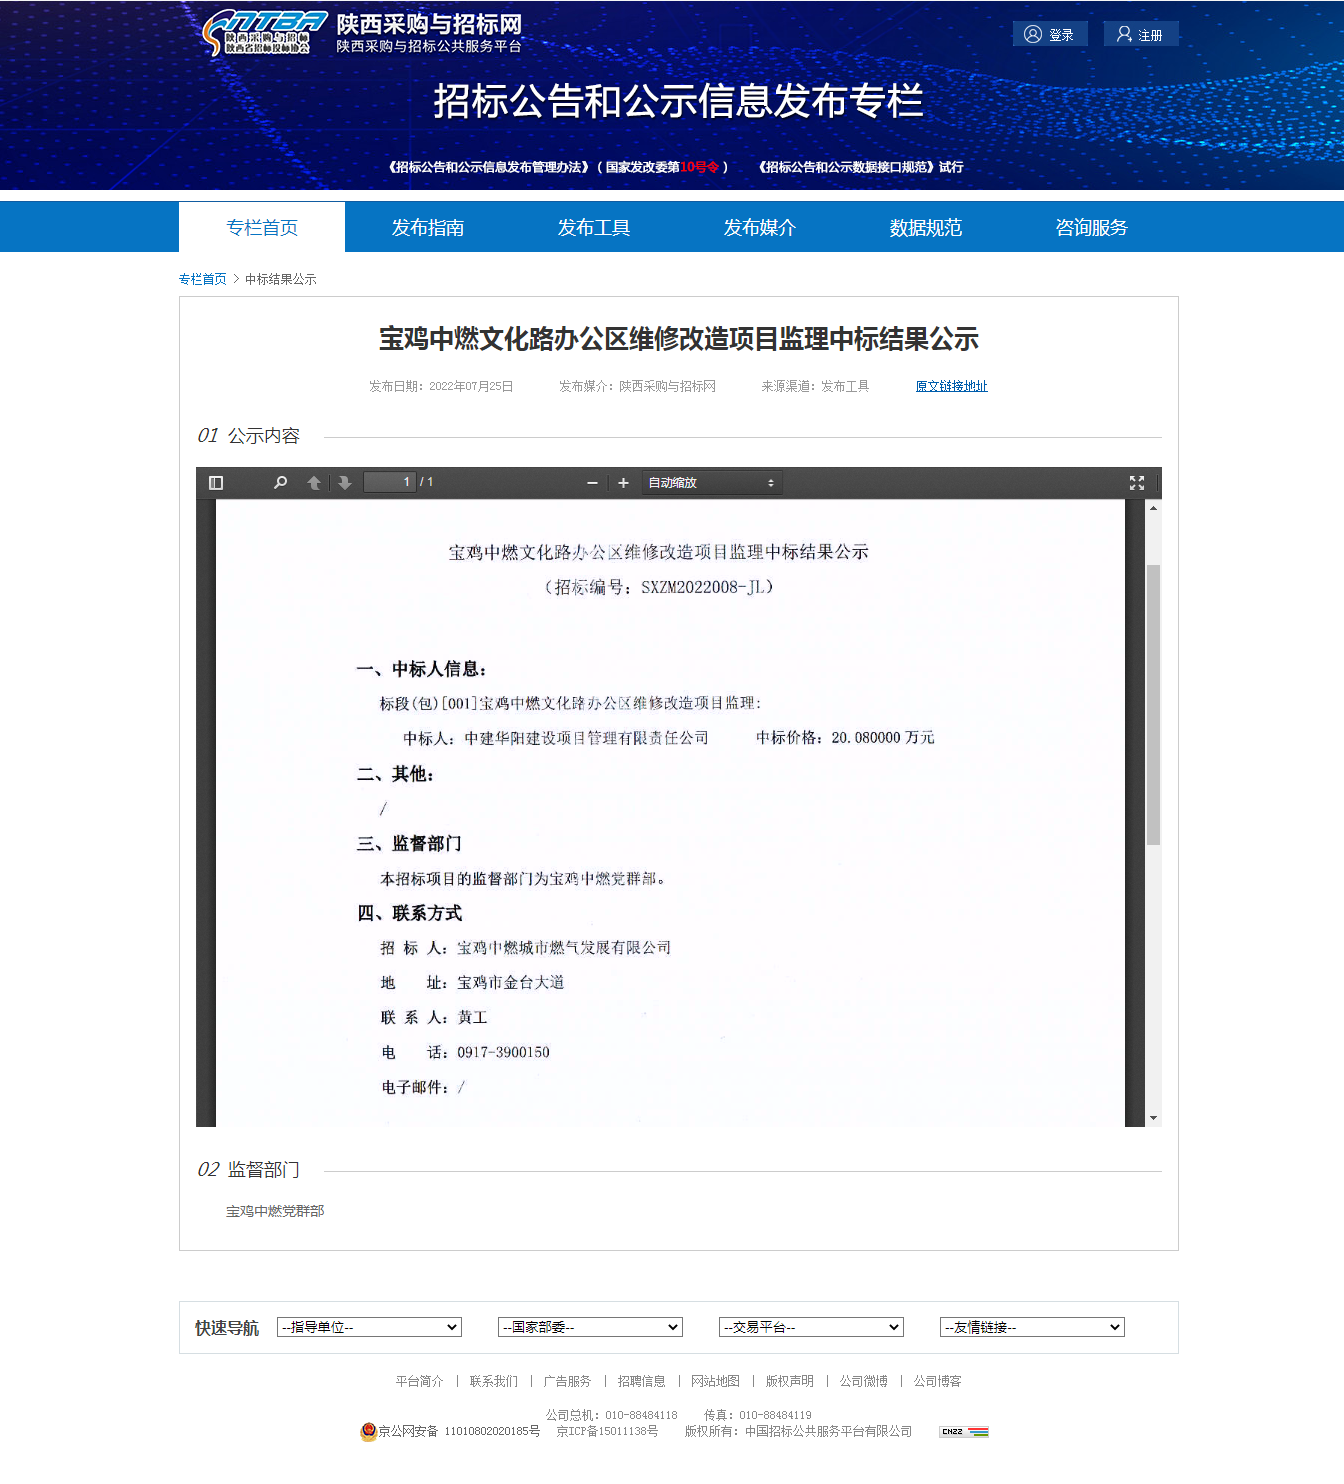The image size is (1344, 1484).
Task: Click the 京公网安备 police badge icon
Action: [x=368, y=1431]
